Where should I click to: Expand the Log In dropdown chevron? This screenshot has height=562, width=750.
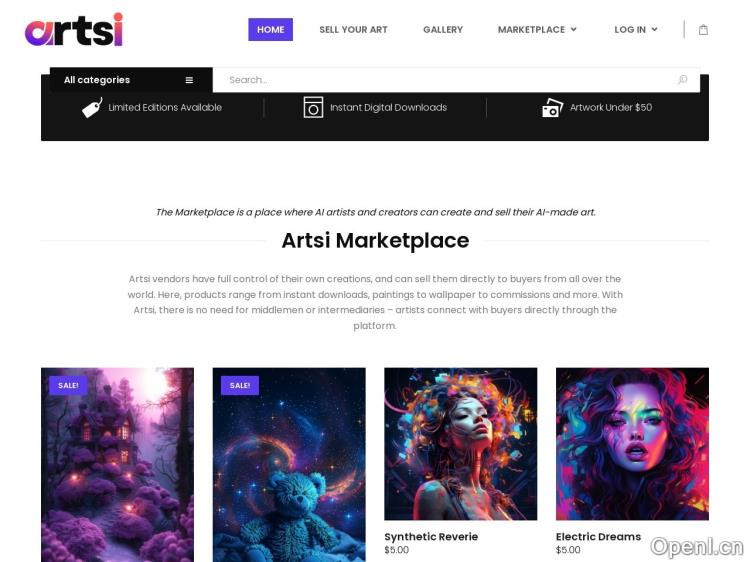654,30
